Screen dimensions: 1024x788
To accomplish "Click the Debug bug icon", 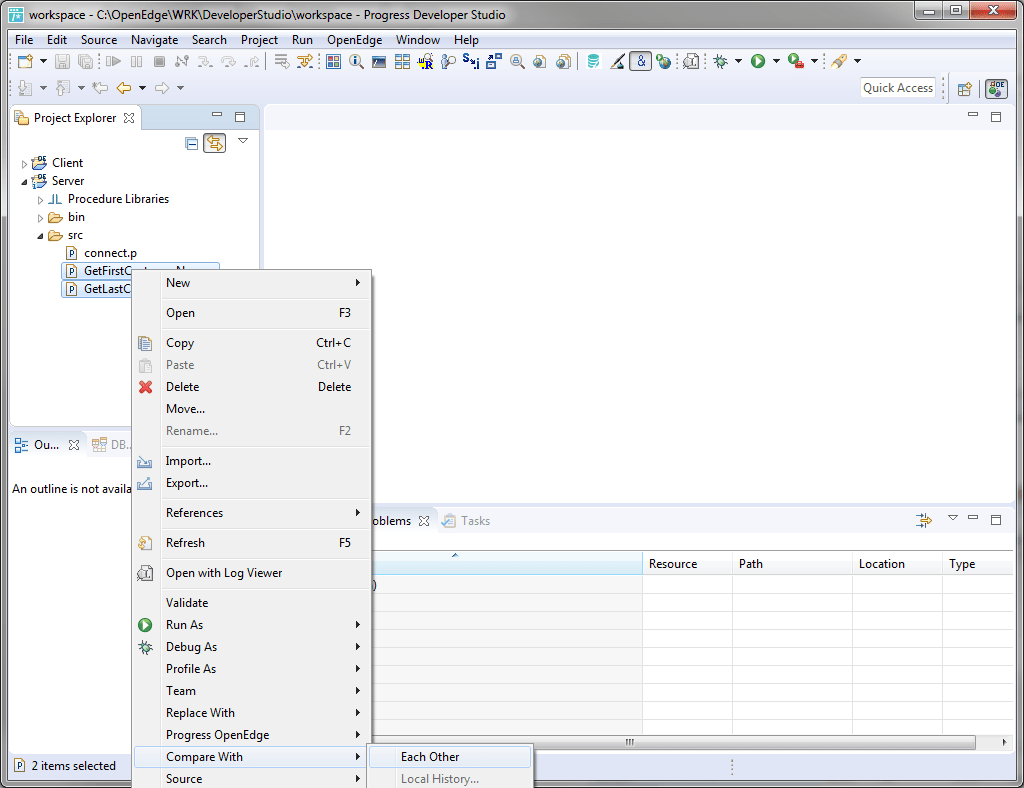I will click(720, 61).
